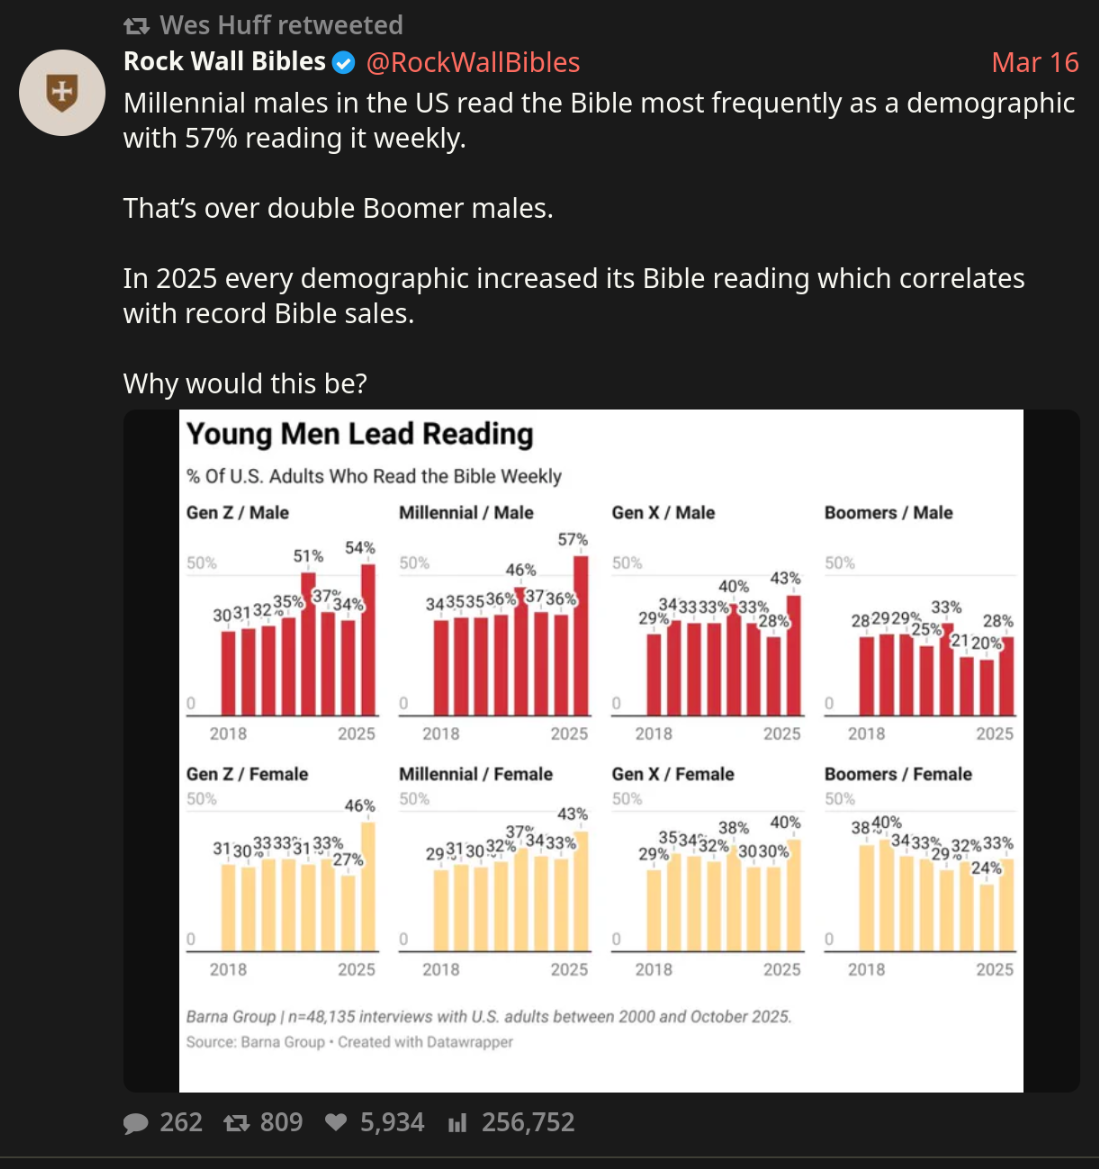Click the 46% bar in Gen Z / Female

tap(368, 885)
